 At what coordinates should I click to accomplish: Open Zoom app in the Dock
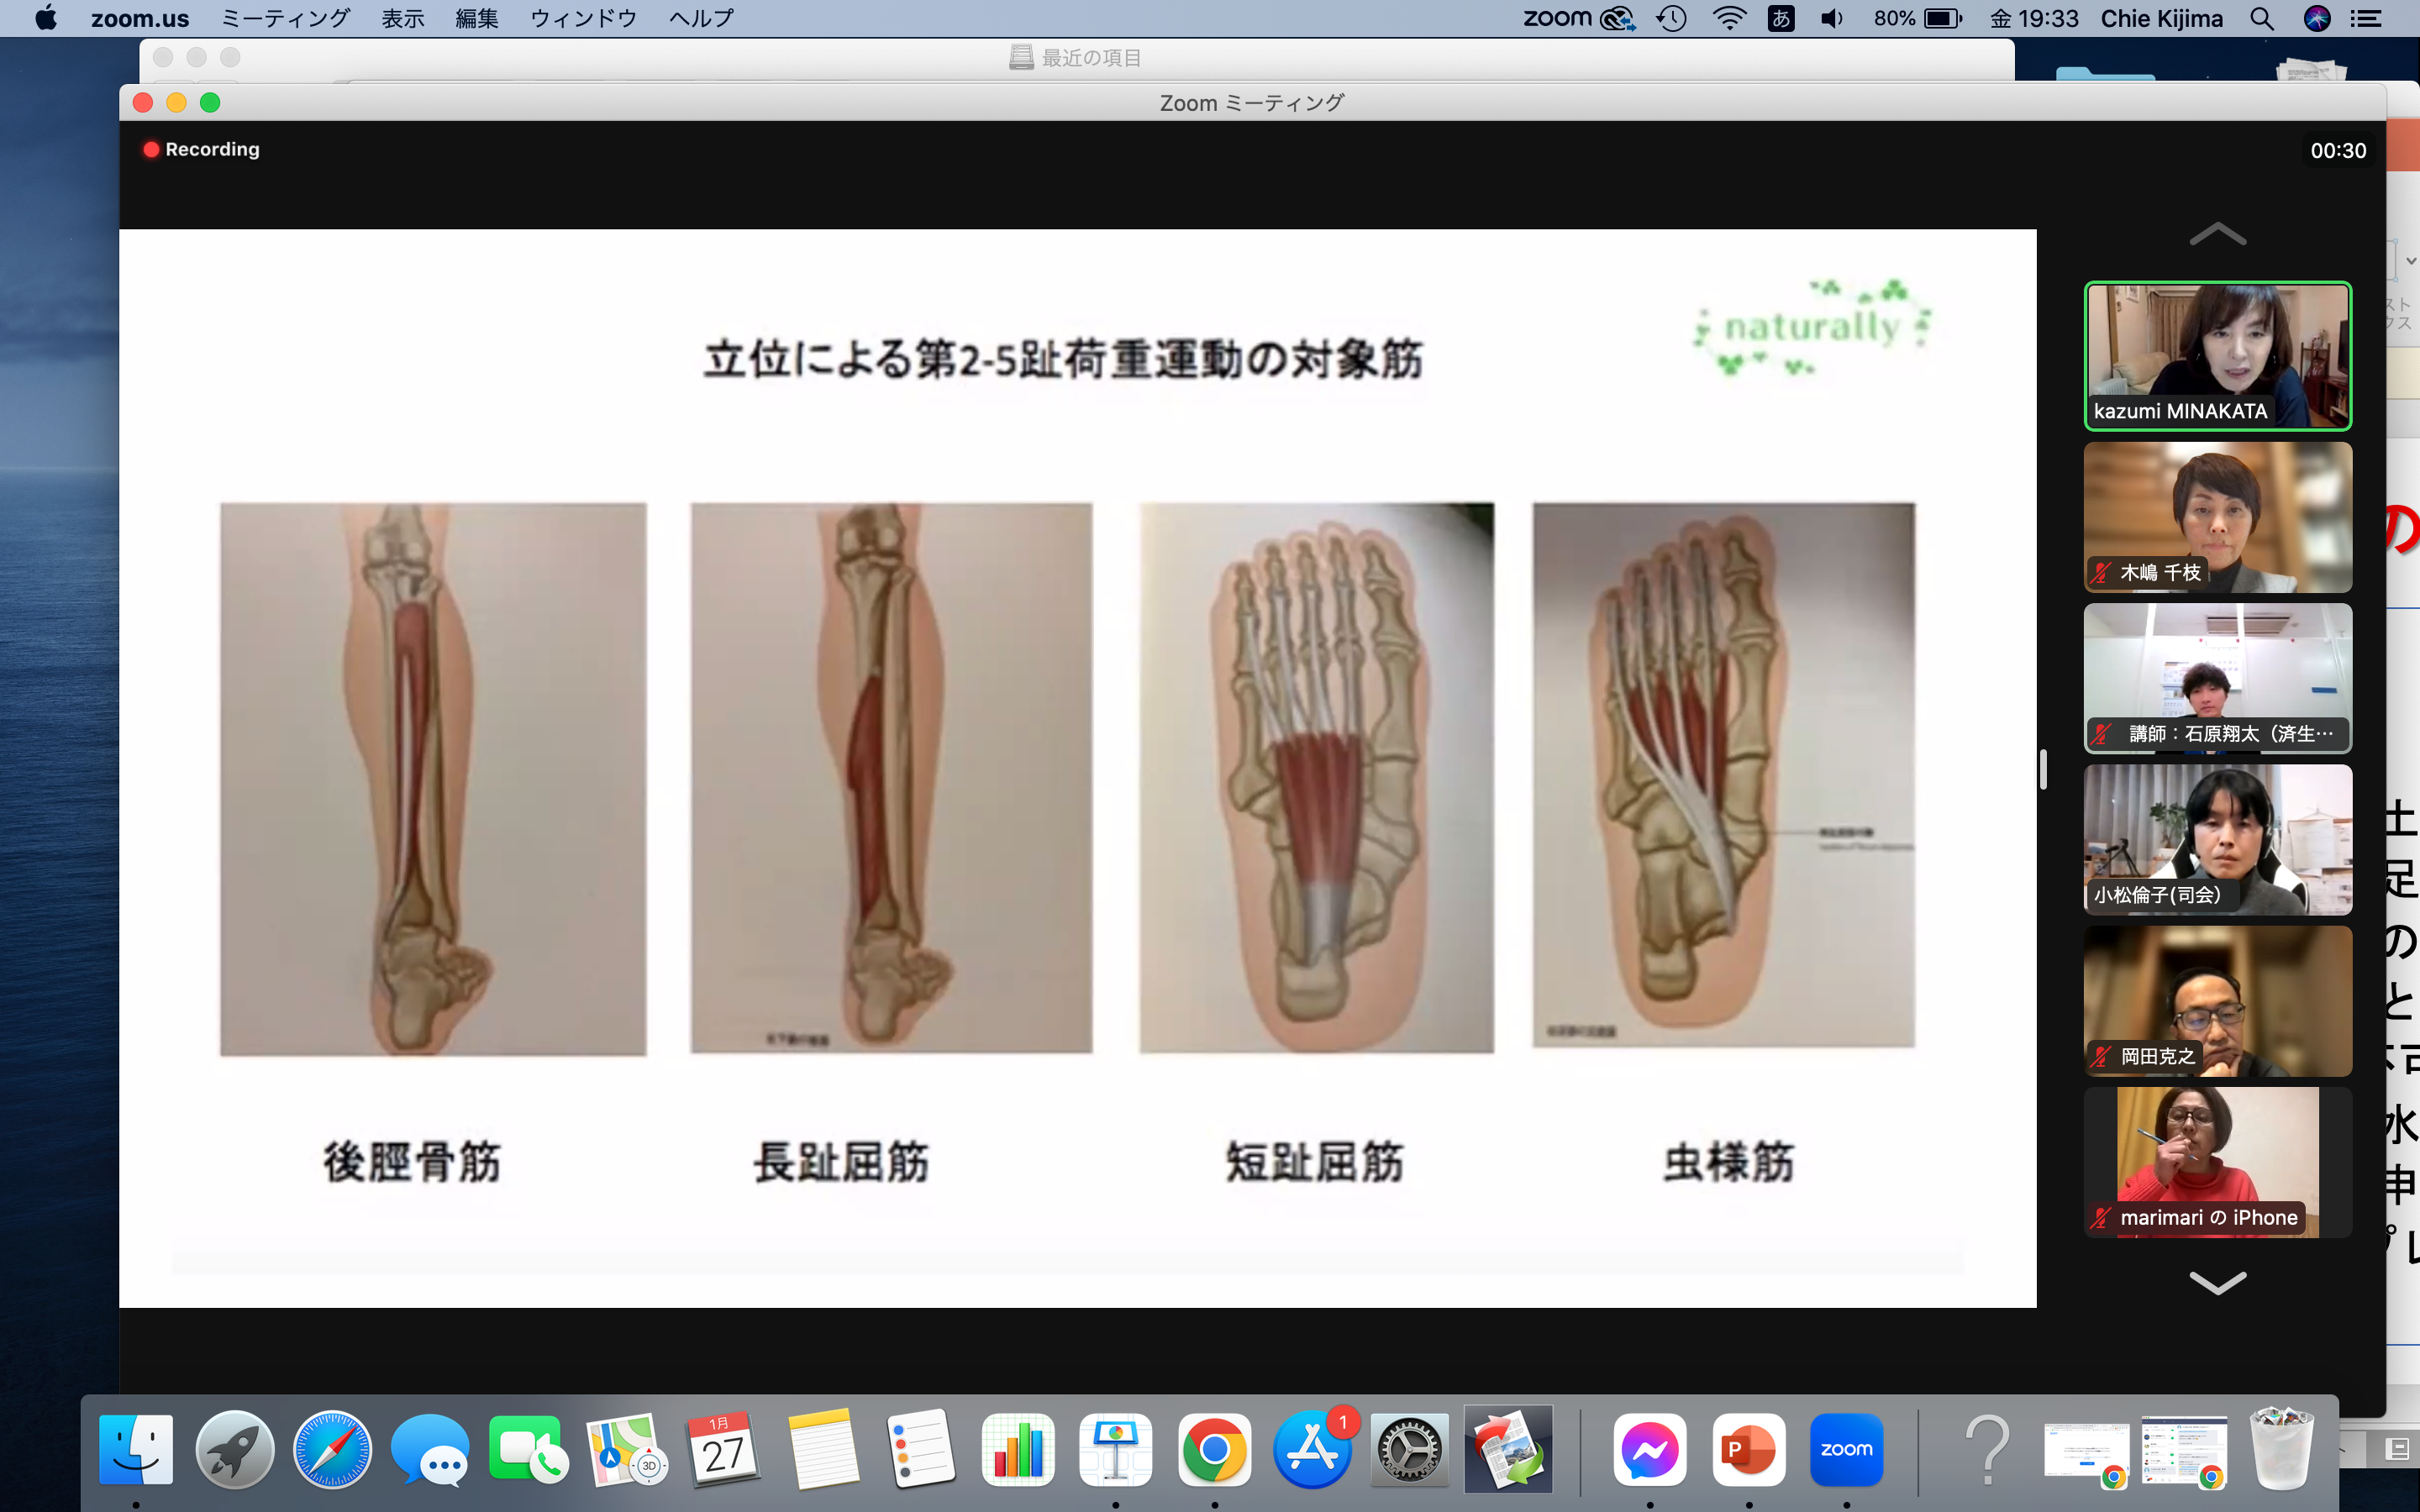pos(1846,1449)
